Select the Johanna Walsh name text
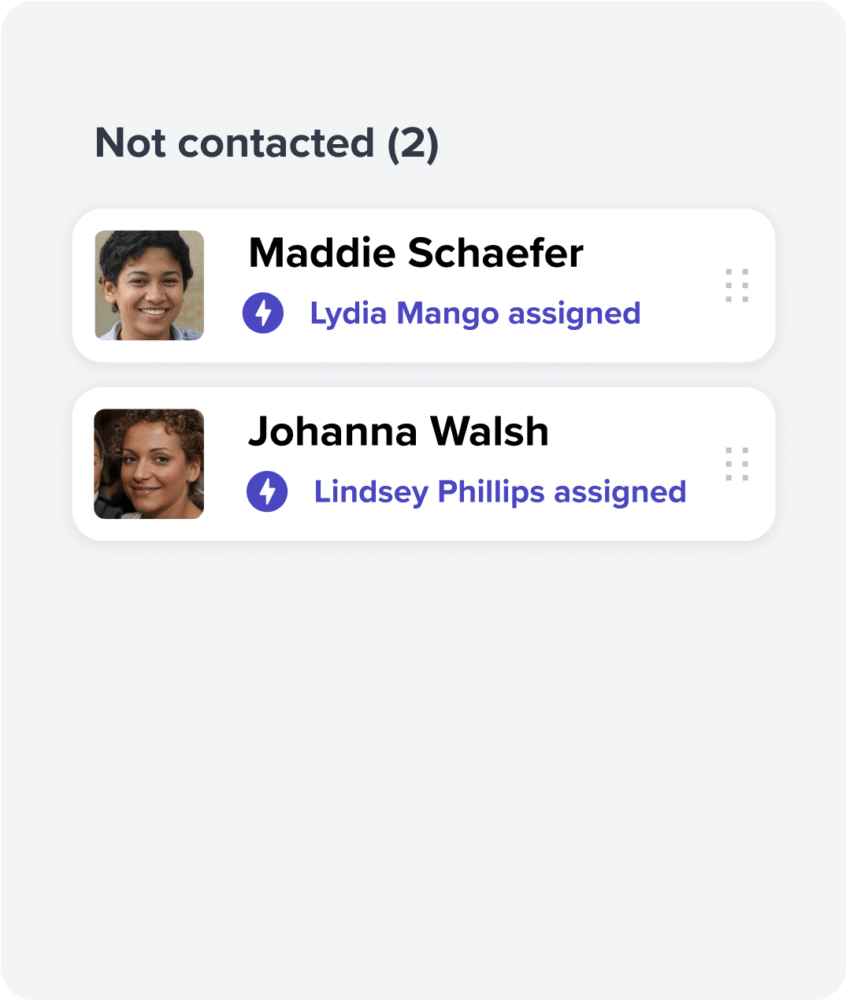846x1000 pixels. point(398,431)
